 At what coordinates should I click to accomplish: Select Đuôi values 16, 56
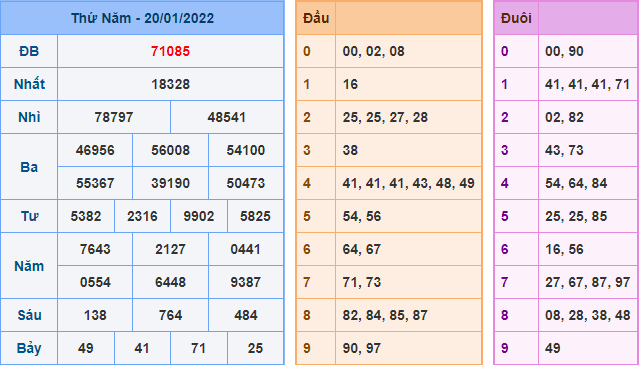tap(564, 249)
